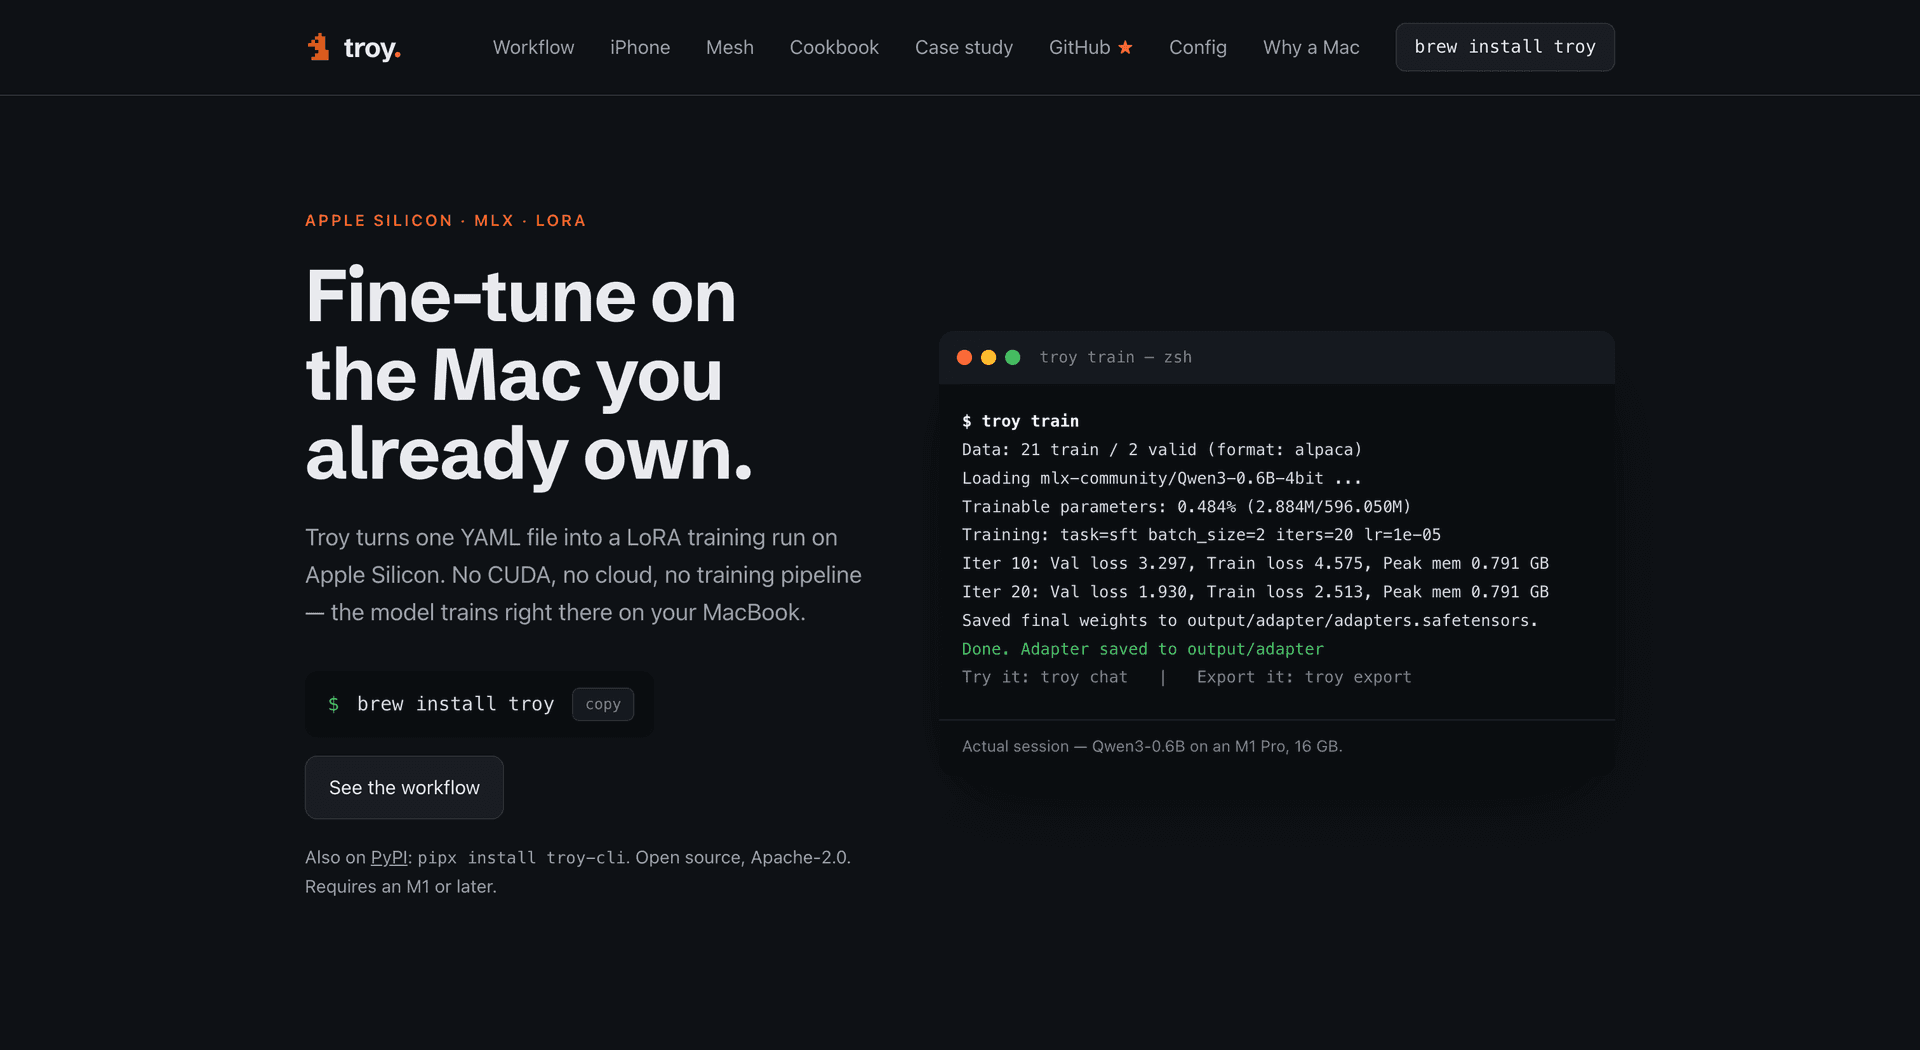Image resolution: width=1920 pixels, height=1050 pixels.
Task: Go to Why a Mac page
Action: (x=1311, y=47)
